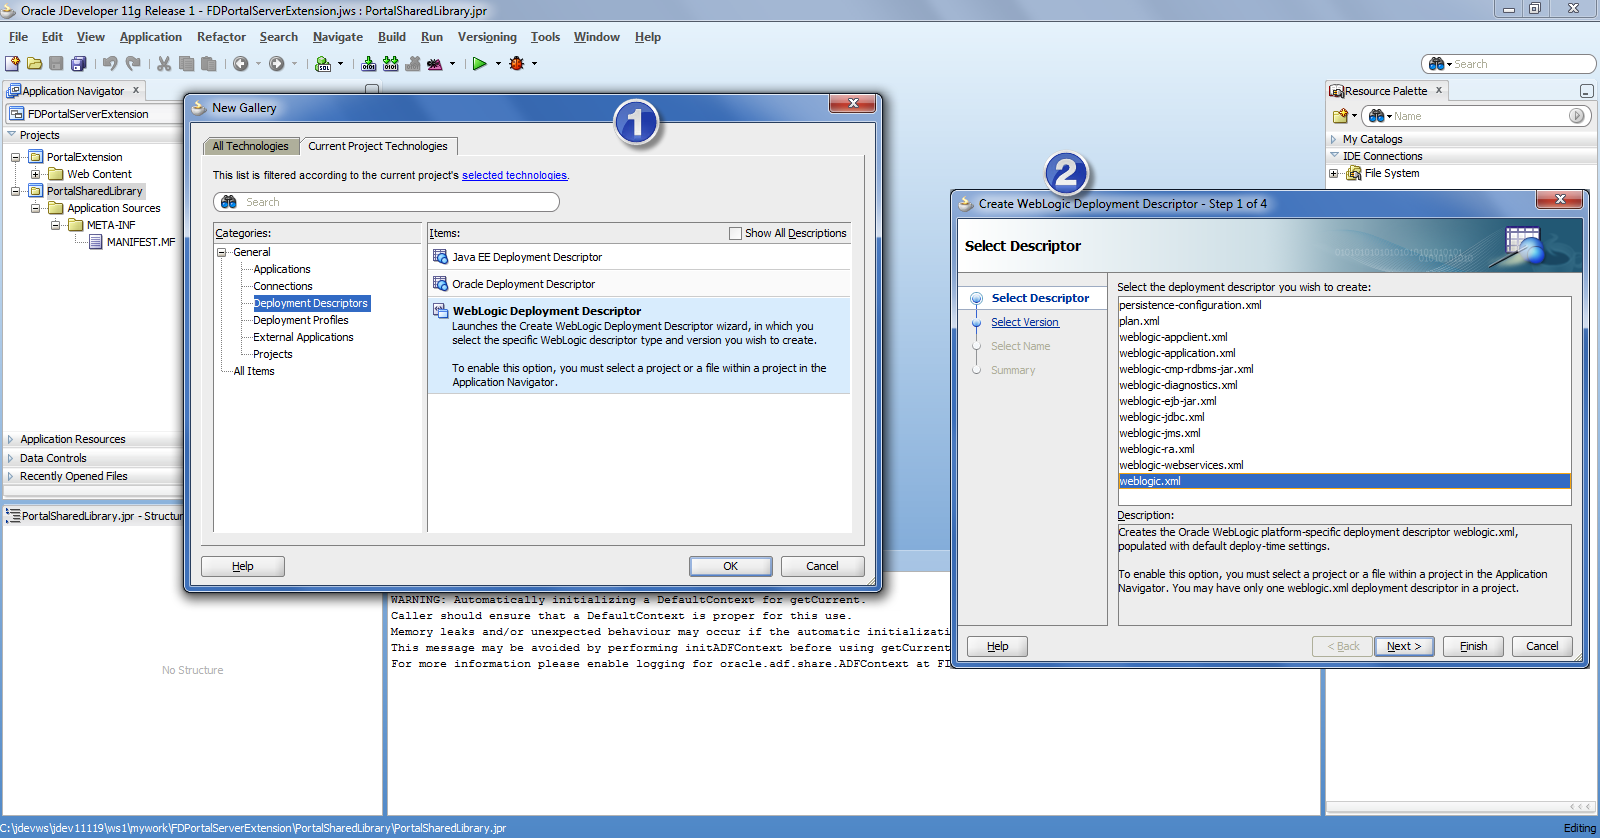Click the Back navigation arrow icon
Screen dimensions: 1600x838
point(241,63)
